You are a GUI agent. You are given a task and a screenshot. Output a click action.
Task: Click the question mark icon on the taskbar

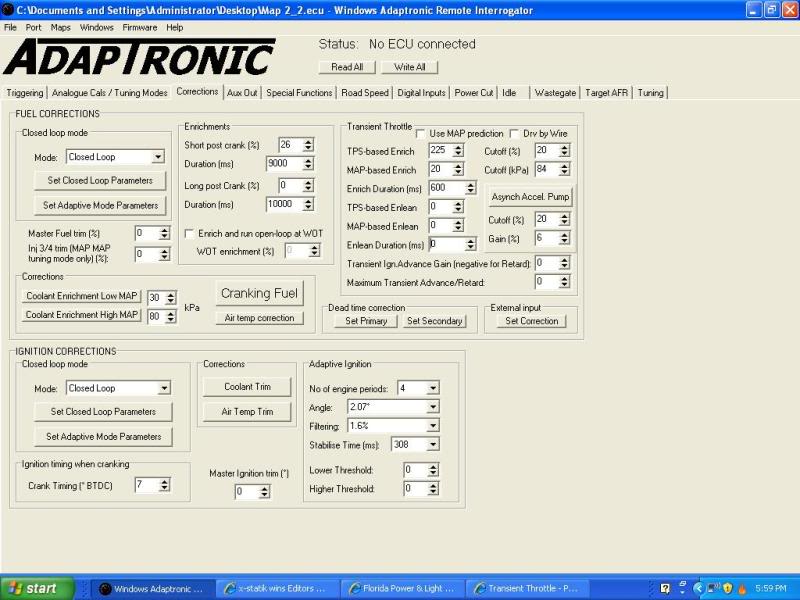(x=666, y=588)
